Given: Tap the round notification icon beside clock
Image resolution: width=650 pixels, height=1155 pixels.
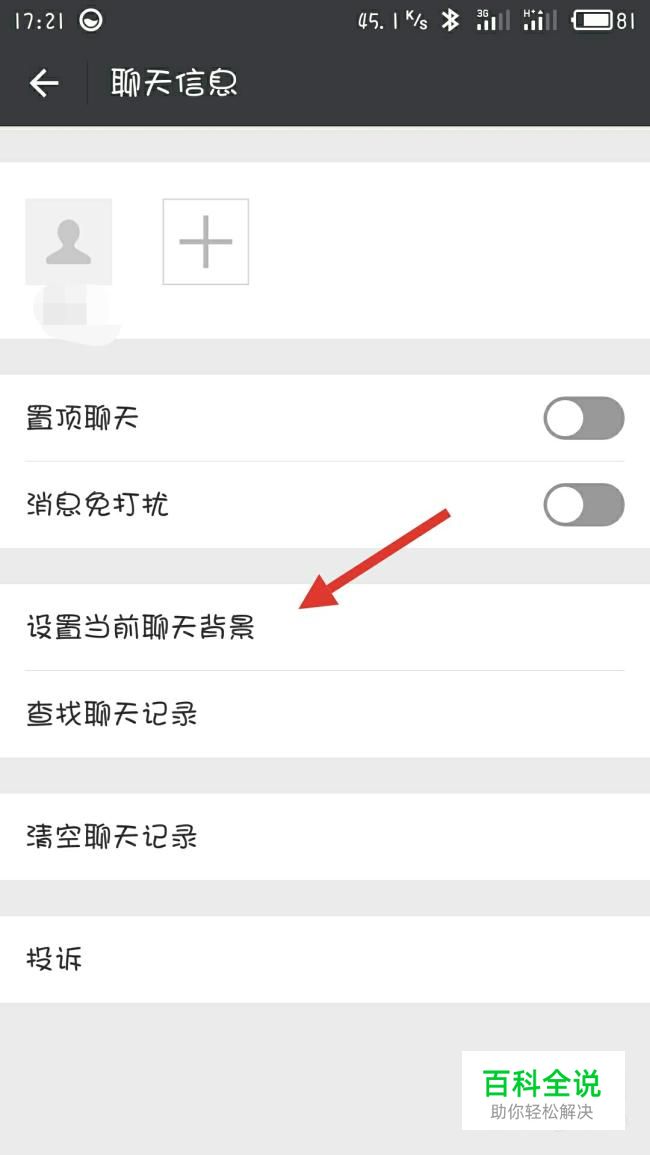Looking at the screenshot, I should [91, 21].
